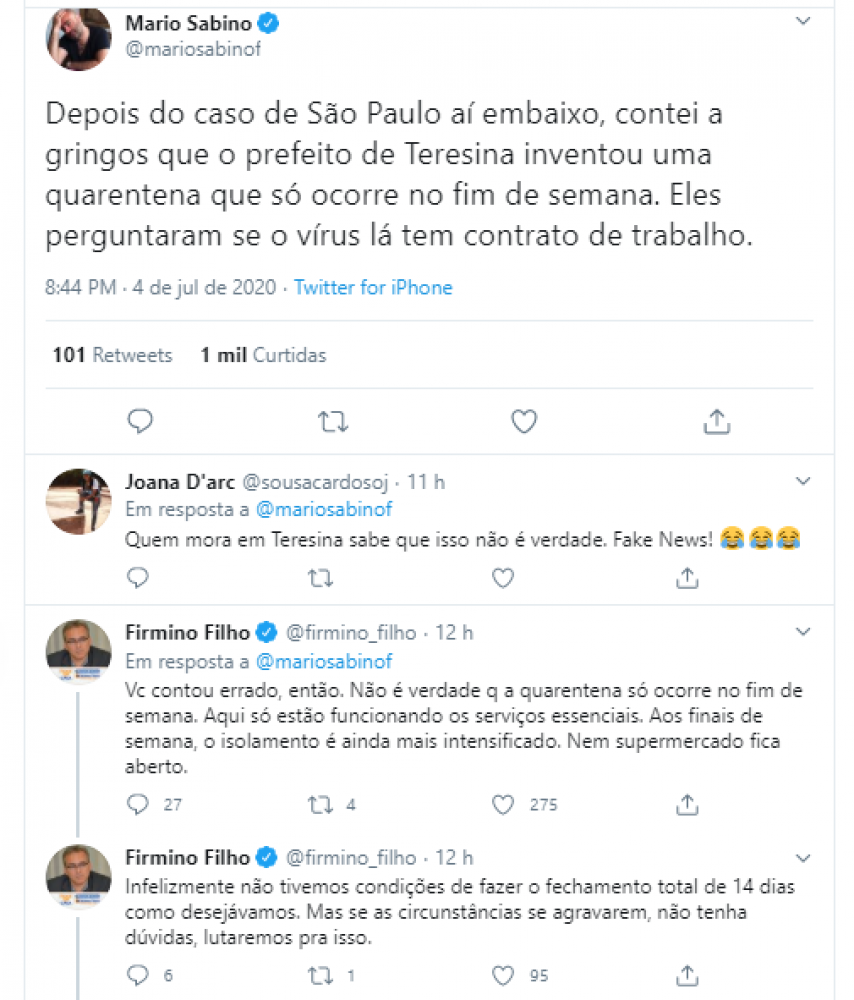Screen dimensions: 854x1000
Task: Like Joana D'arc's reply
Action: point(503,577)
